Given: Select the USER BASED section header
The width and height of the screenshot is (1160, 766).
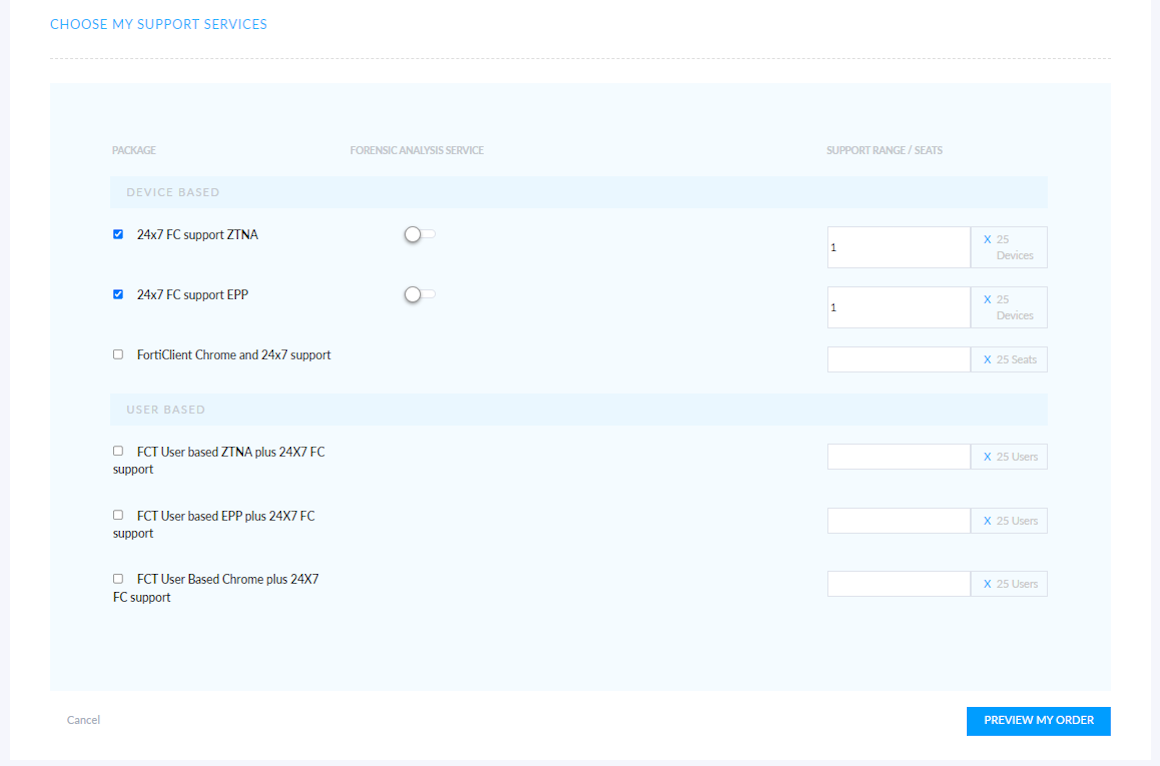Looking at the screenshot, I should tap(165, 409).
